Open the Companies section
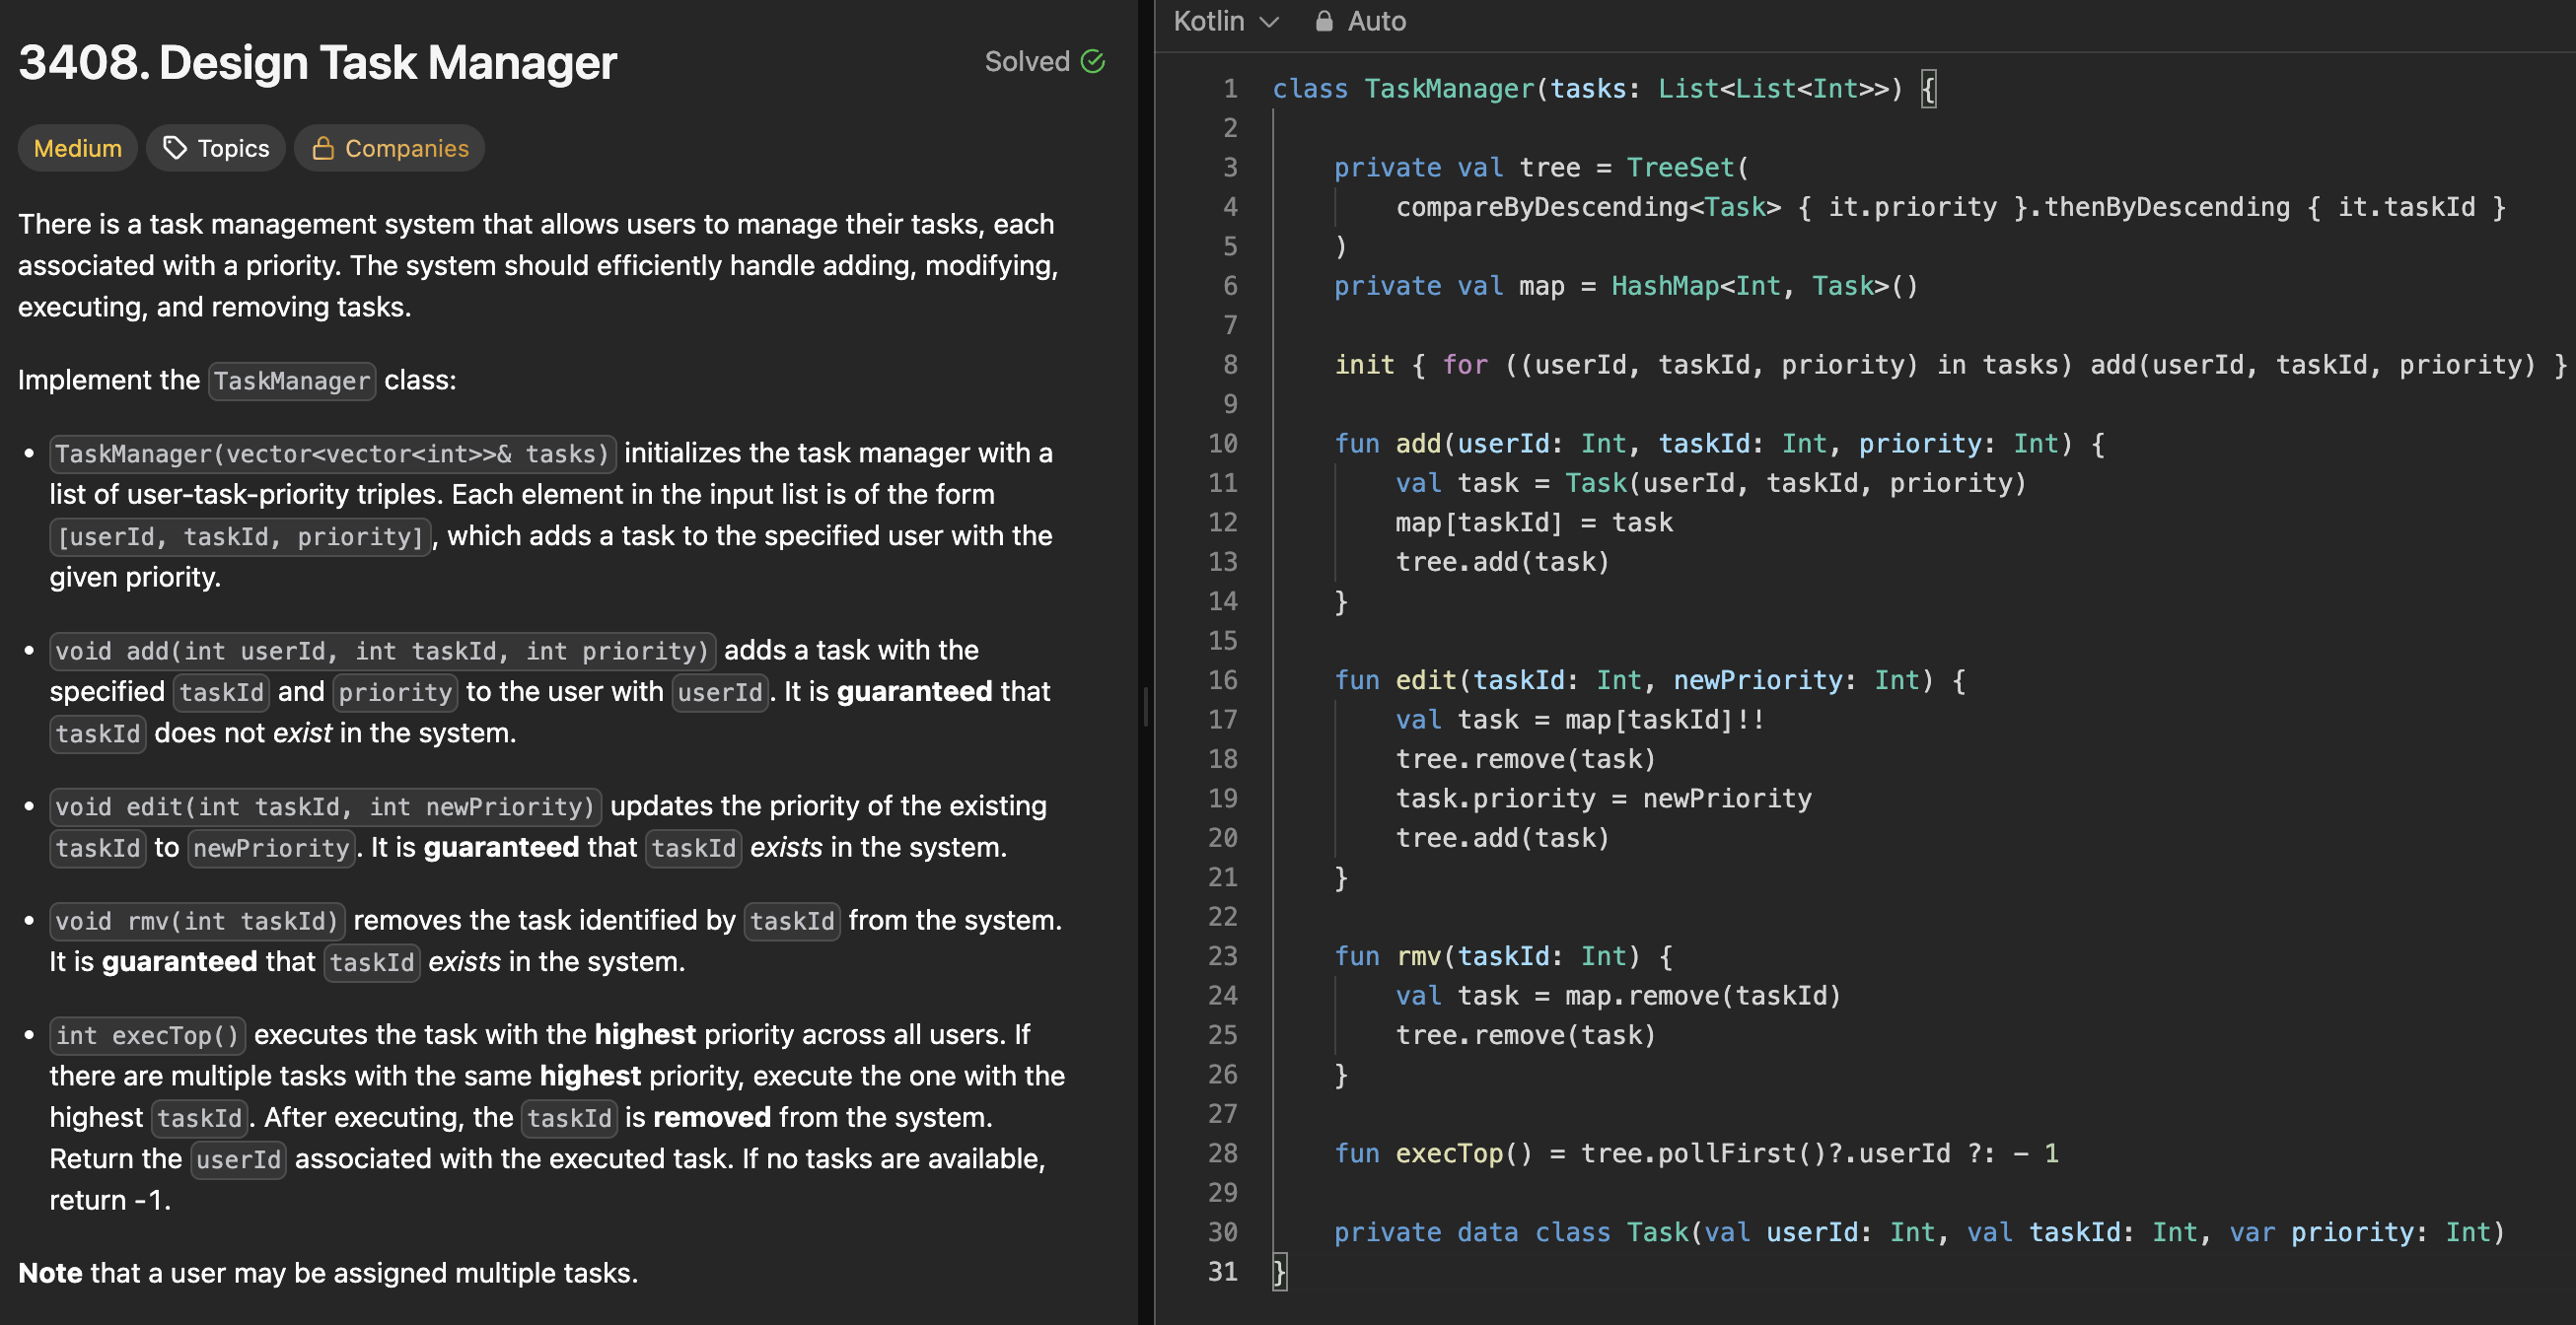This screenshot has width=2576, height=1325. 405,148
